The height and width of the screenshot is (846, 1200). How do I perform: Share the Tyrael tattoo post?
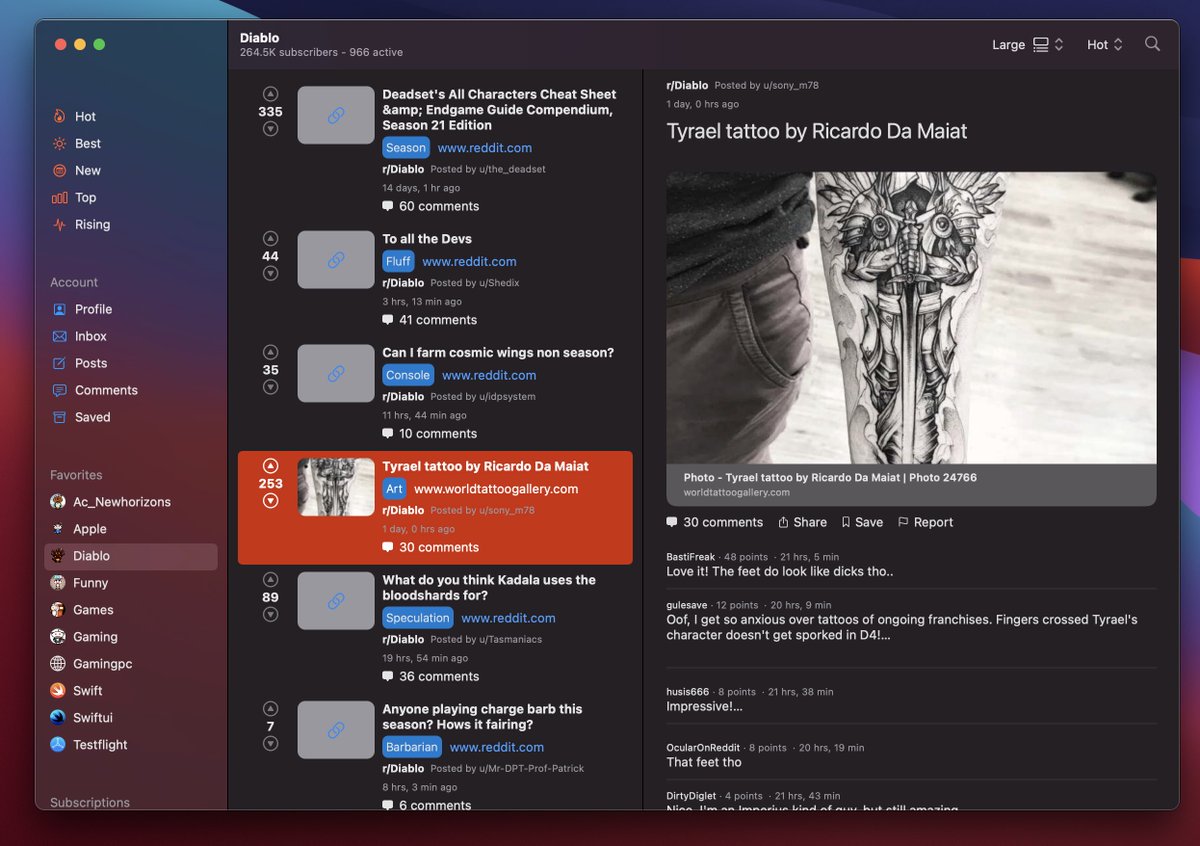coord(802,522)
